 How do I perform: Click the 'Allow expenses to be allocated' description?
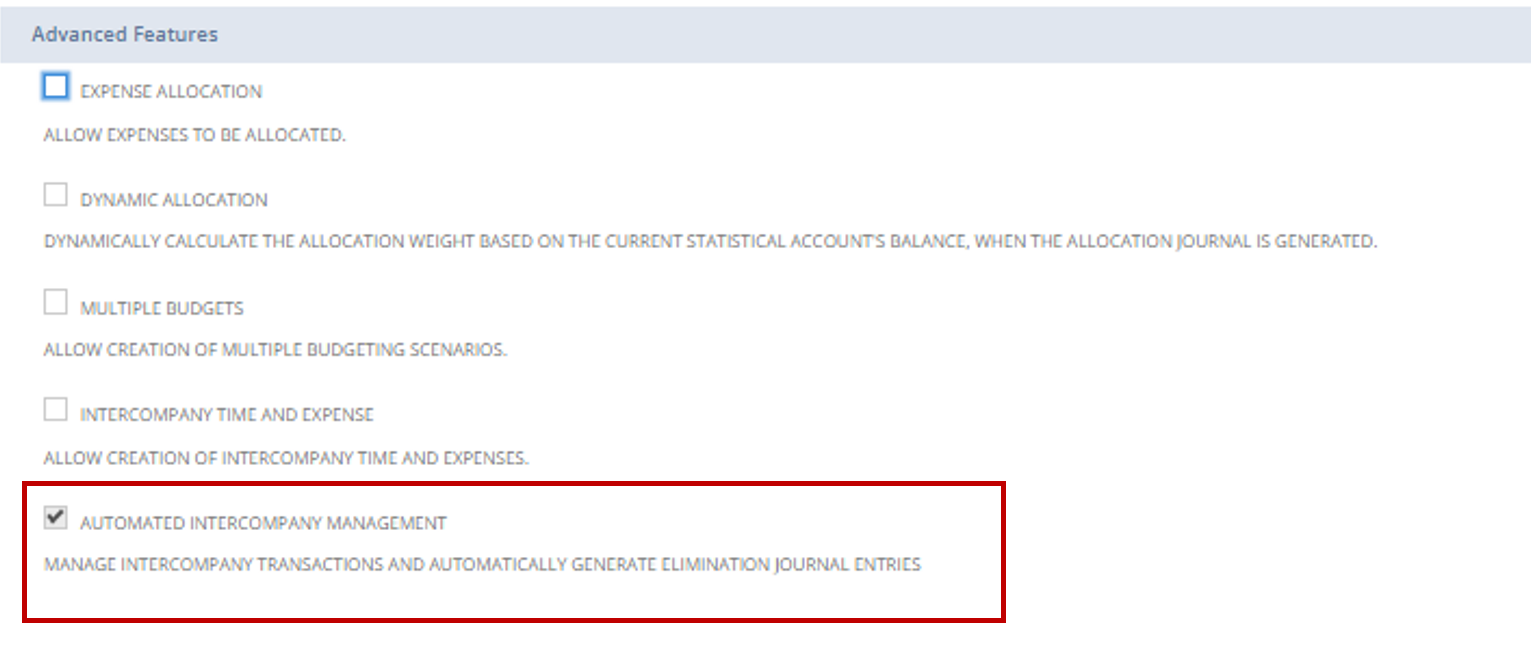point(195,135)
